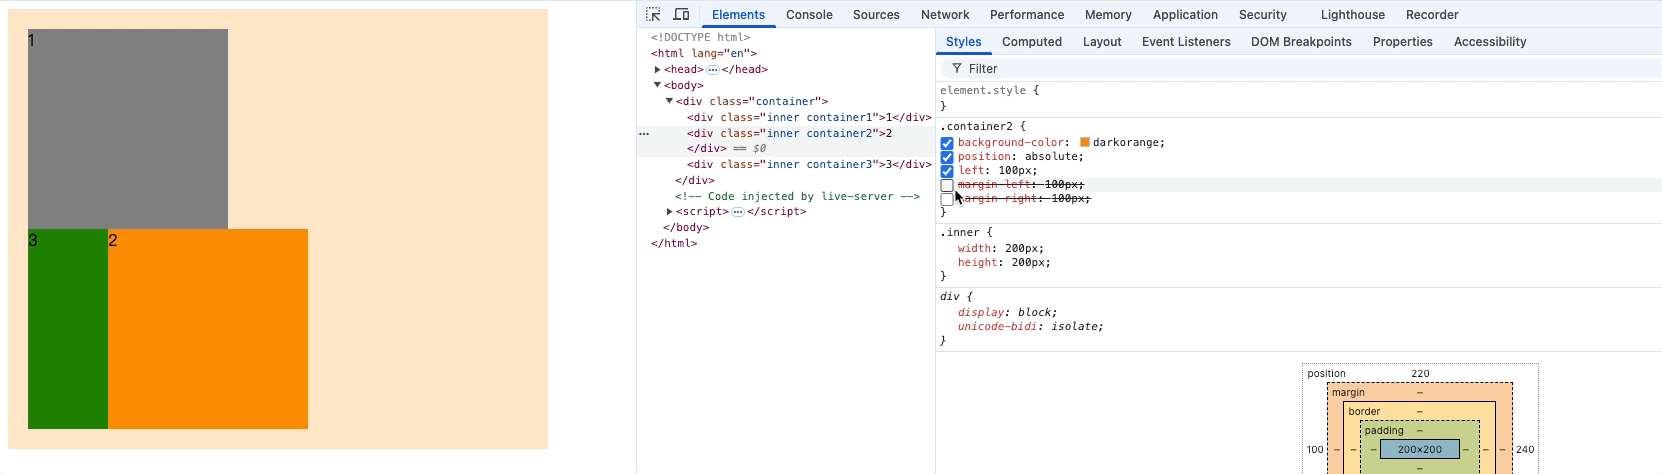
Task: Toggle the device toolbar icon
Action: point(681,14)
